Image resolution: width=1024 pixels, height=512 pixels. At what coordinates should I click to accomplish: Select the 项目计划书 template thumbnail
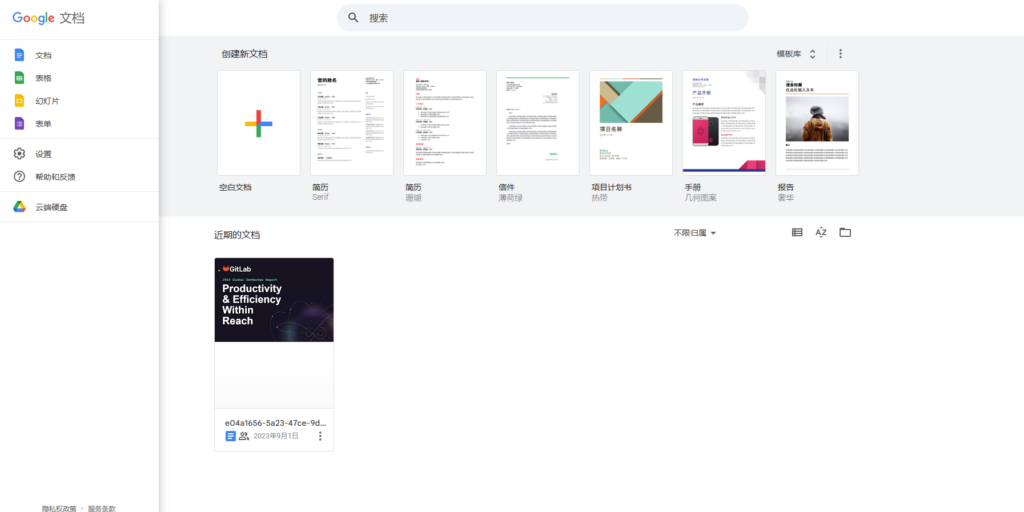(630, 123)
